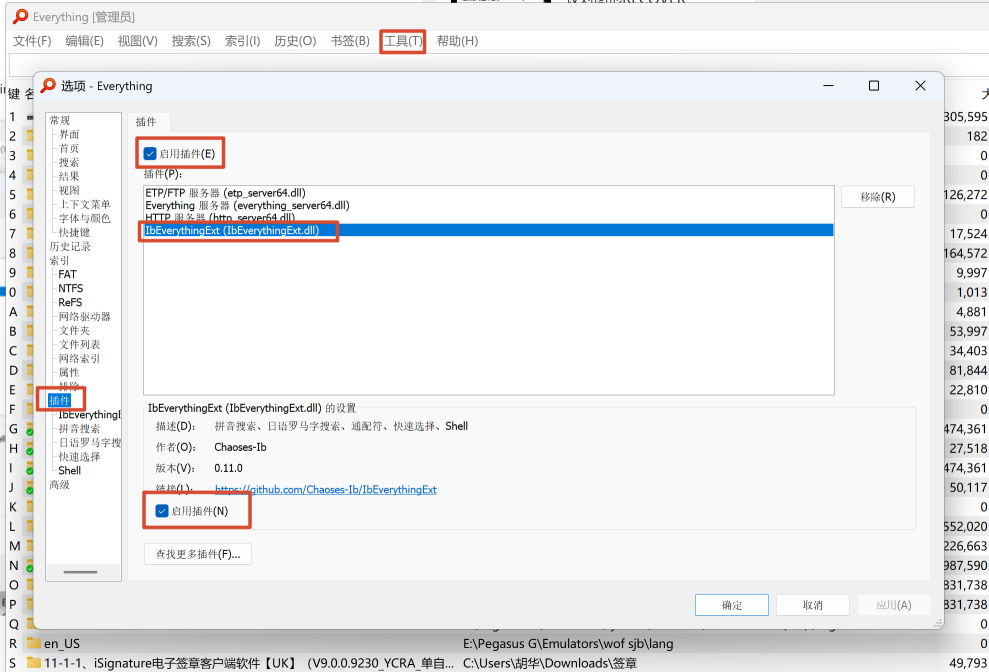Viewport: 989px width, 672px height.
Task: Select 文件夹 in options tree
Action: tap(74, 330)
